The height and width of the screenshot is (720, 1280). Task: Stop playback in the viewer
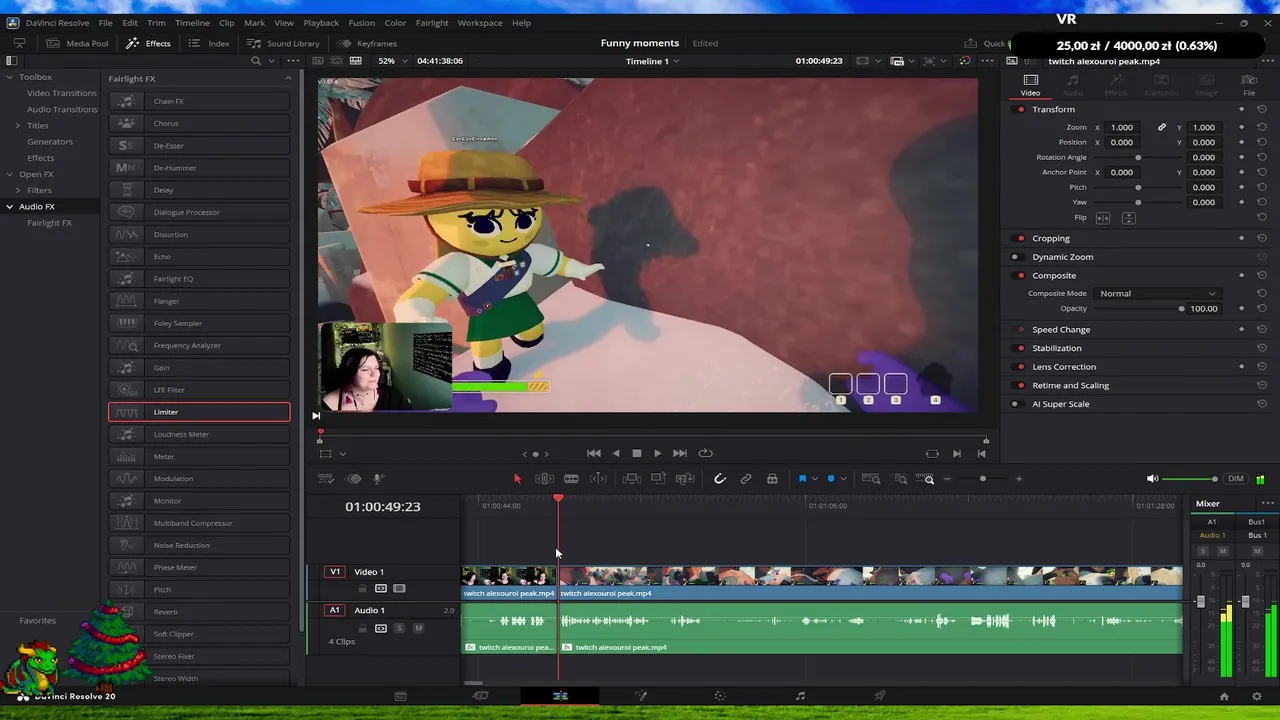point(636,453)
